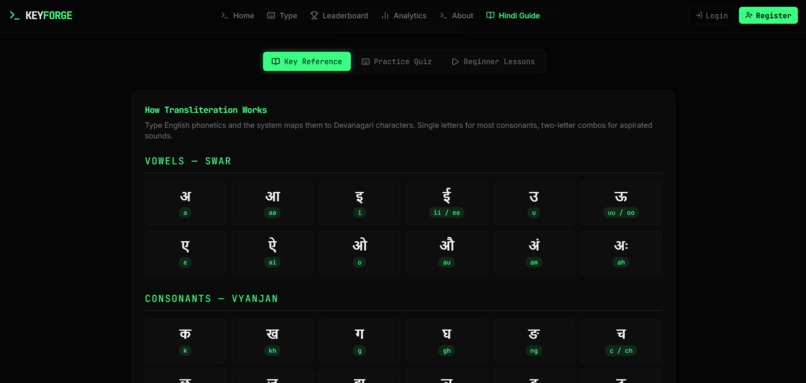Click the 'CONSONANTS — VYANJAN' heading
This screenshot has width=806, height=383.
point(211,299)
